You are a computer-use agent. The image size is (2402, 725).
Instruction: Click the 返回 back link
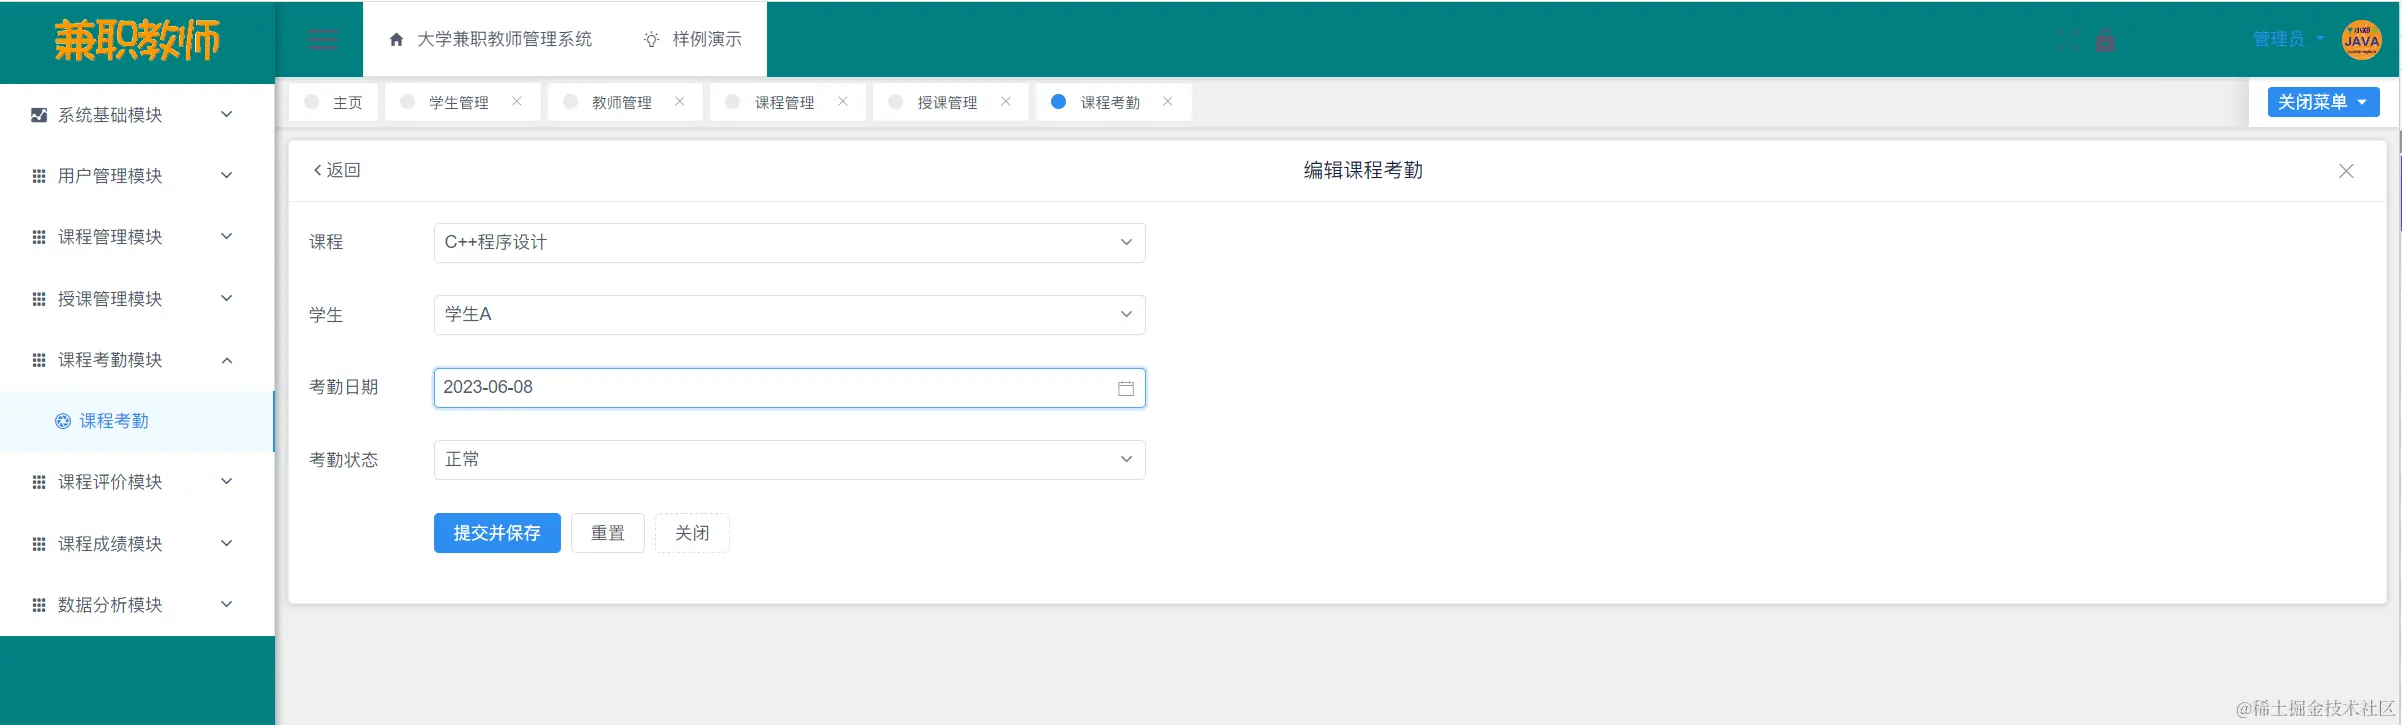[337, 171]
